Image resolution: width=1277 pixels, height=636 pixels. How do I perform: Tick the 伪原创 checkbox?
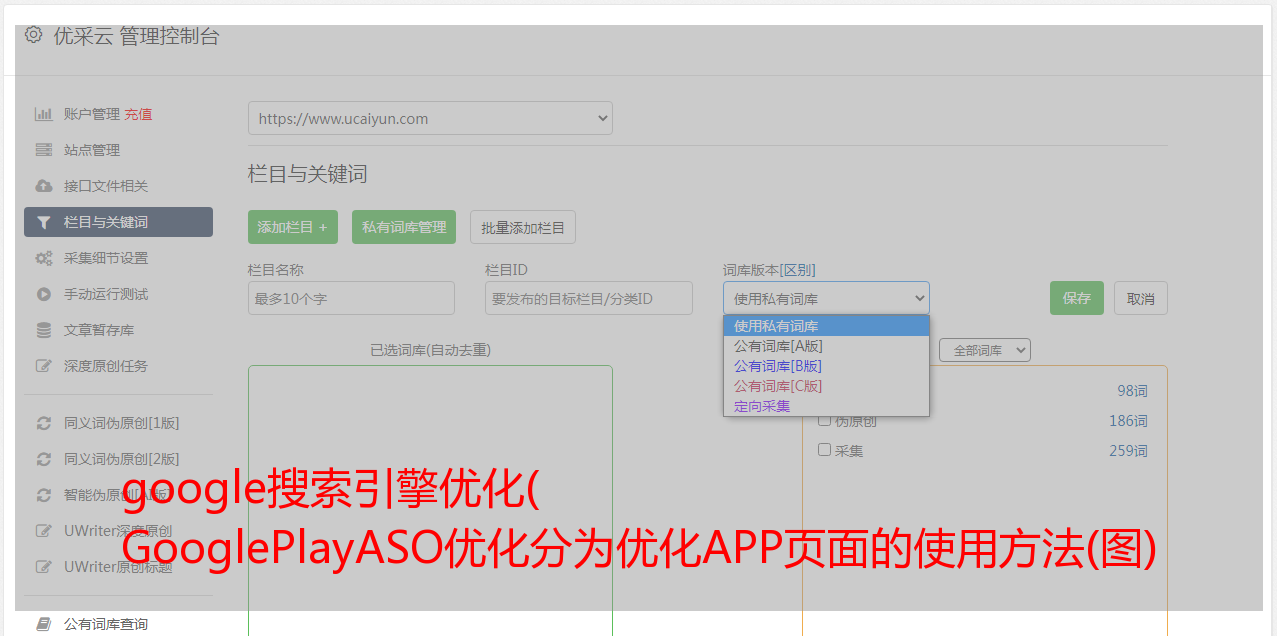tap(825, 420)
